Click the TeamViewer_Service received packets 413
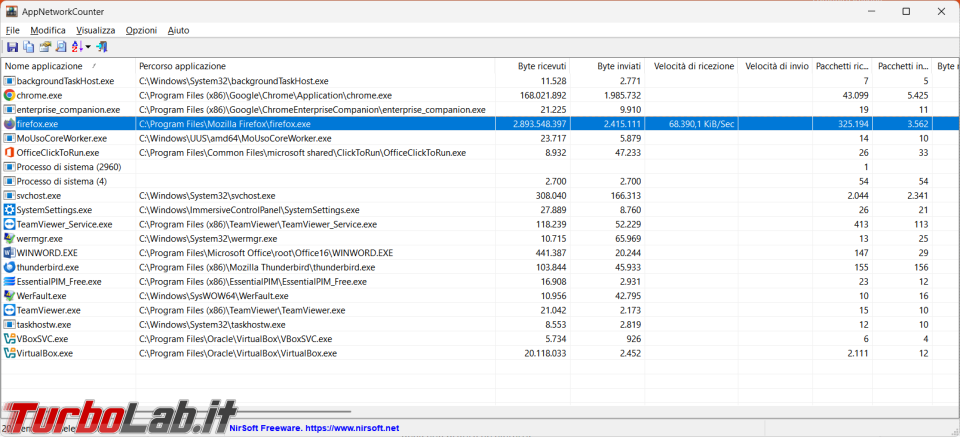Screen dimensions: 960x437 [x=861, y=224]
